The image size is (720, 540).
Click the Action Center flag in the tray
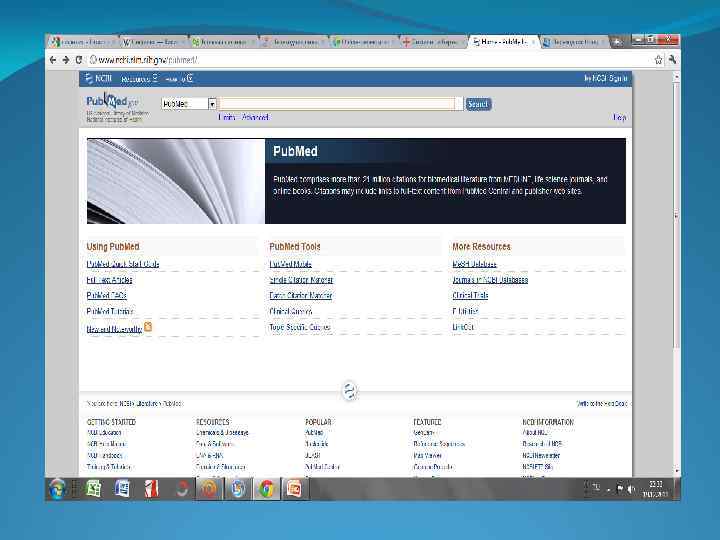click(620, 489)
